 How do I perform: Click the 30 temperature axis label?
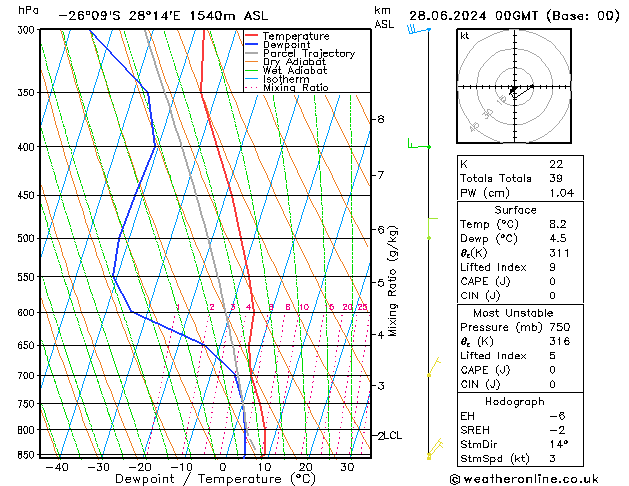pyautogui.click(x=347, y=467)
